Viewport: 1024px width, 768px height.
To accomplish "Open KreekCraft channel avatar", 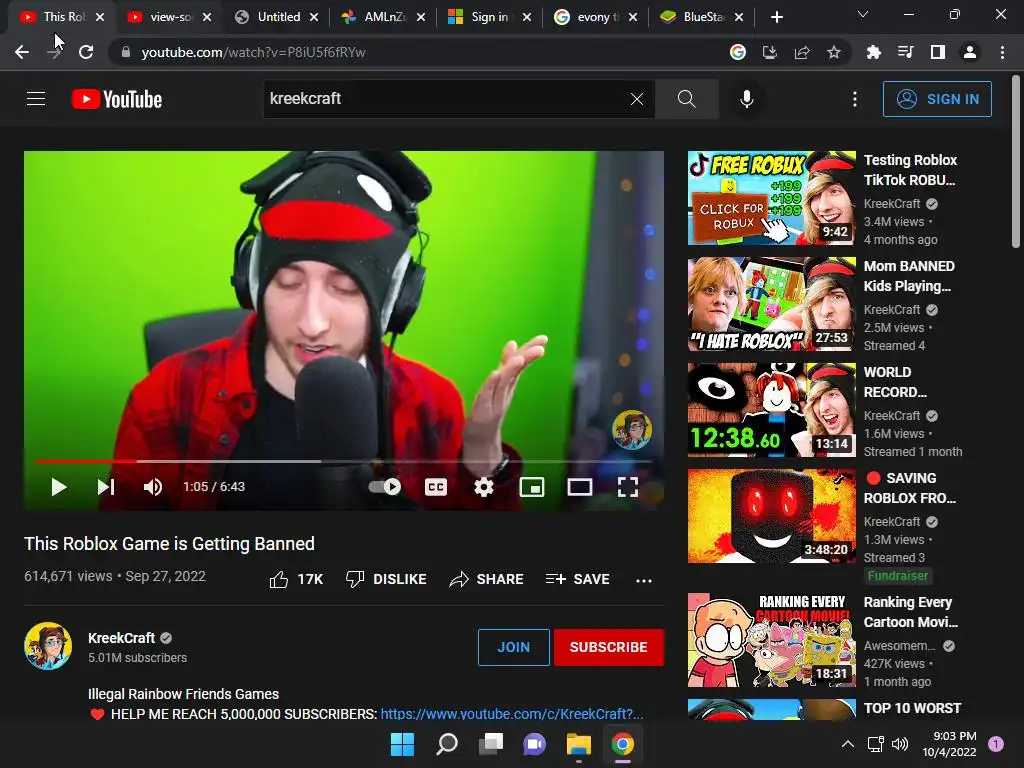I will tap(48, 646).
